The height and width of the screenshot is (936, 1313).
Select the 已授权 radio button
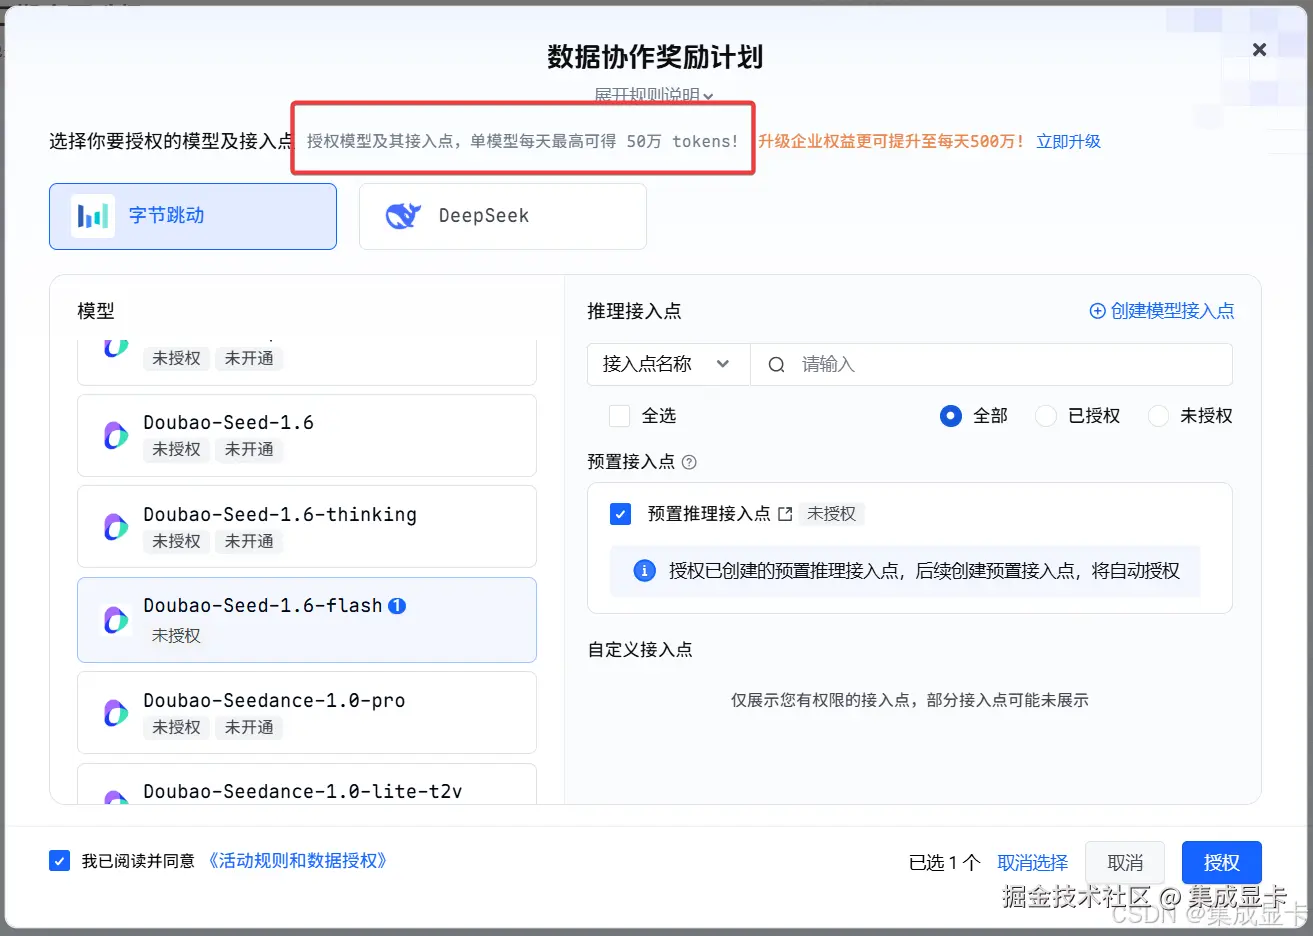[1046, 416]
